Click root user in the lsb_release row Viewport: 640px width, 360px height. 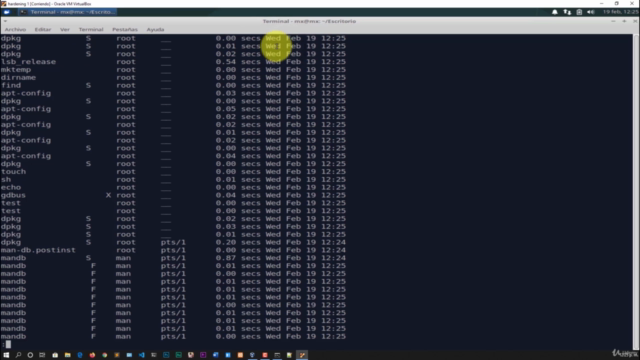(x=126, y=62)
